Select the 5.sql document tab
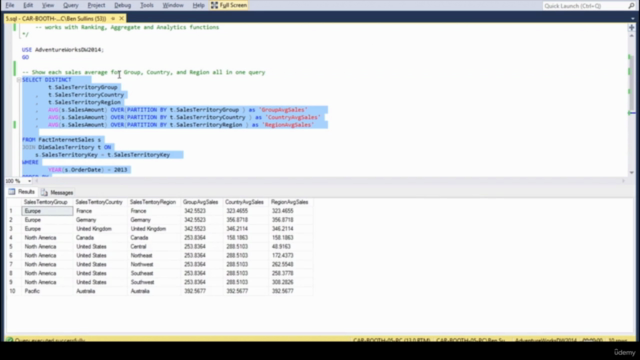 point(56,18)
